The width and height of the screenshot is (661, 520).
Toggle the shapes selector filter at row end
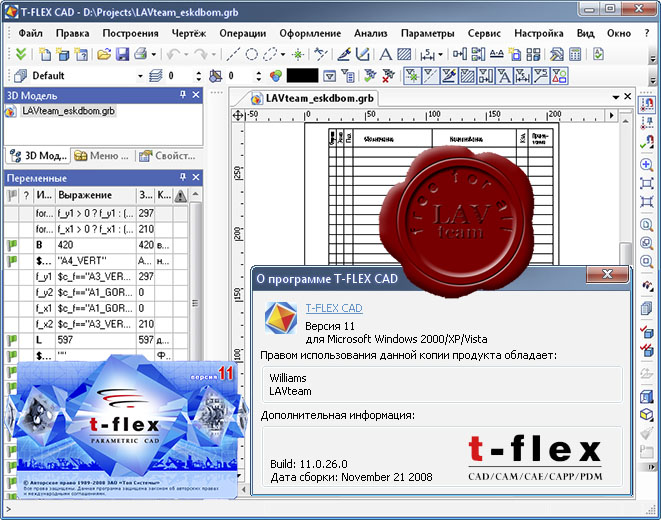pyautogui.click(x=559, y=76)
